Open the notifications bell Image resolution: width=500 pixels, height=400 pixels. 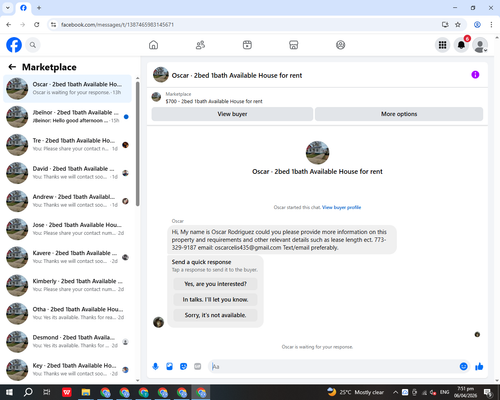pyautogui.click(x=461, y=45)
